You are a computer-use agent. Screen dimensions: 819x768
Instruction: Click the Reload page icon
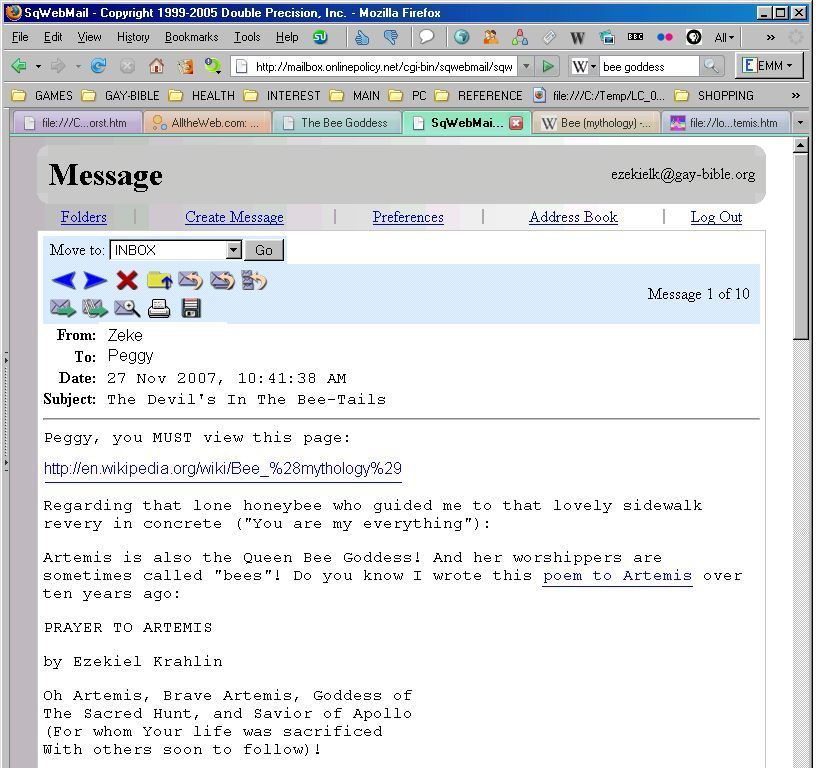pos(98,66)
